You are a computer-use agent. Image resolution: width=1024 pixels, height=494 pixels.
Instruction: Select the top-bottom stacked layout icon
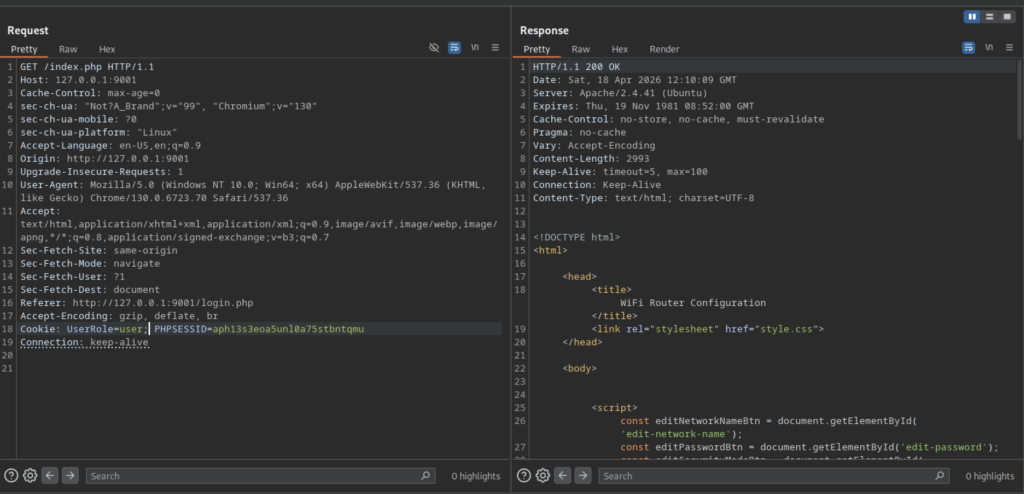(x=988, y=17)
